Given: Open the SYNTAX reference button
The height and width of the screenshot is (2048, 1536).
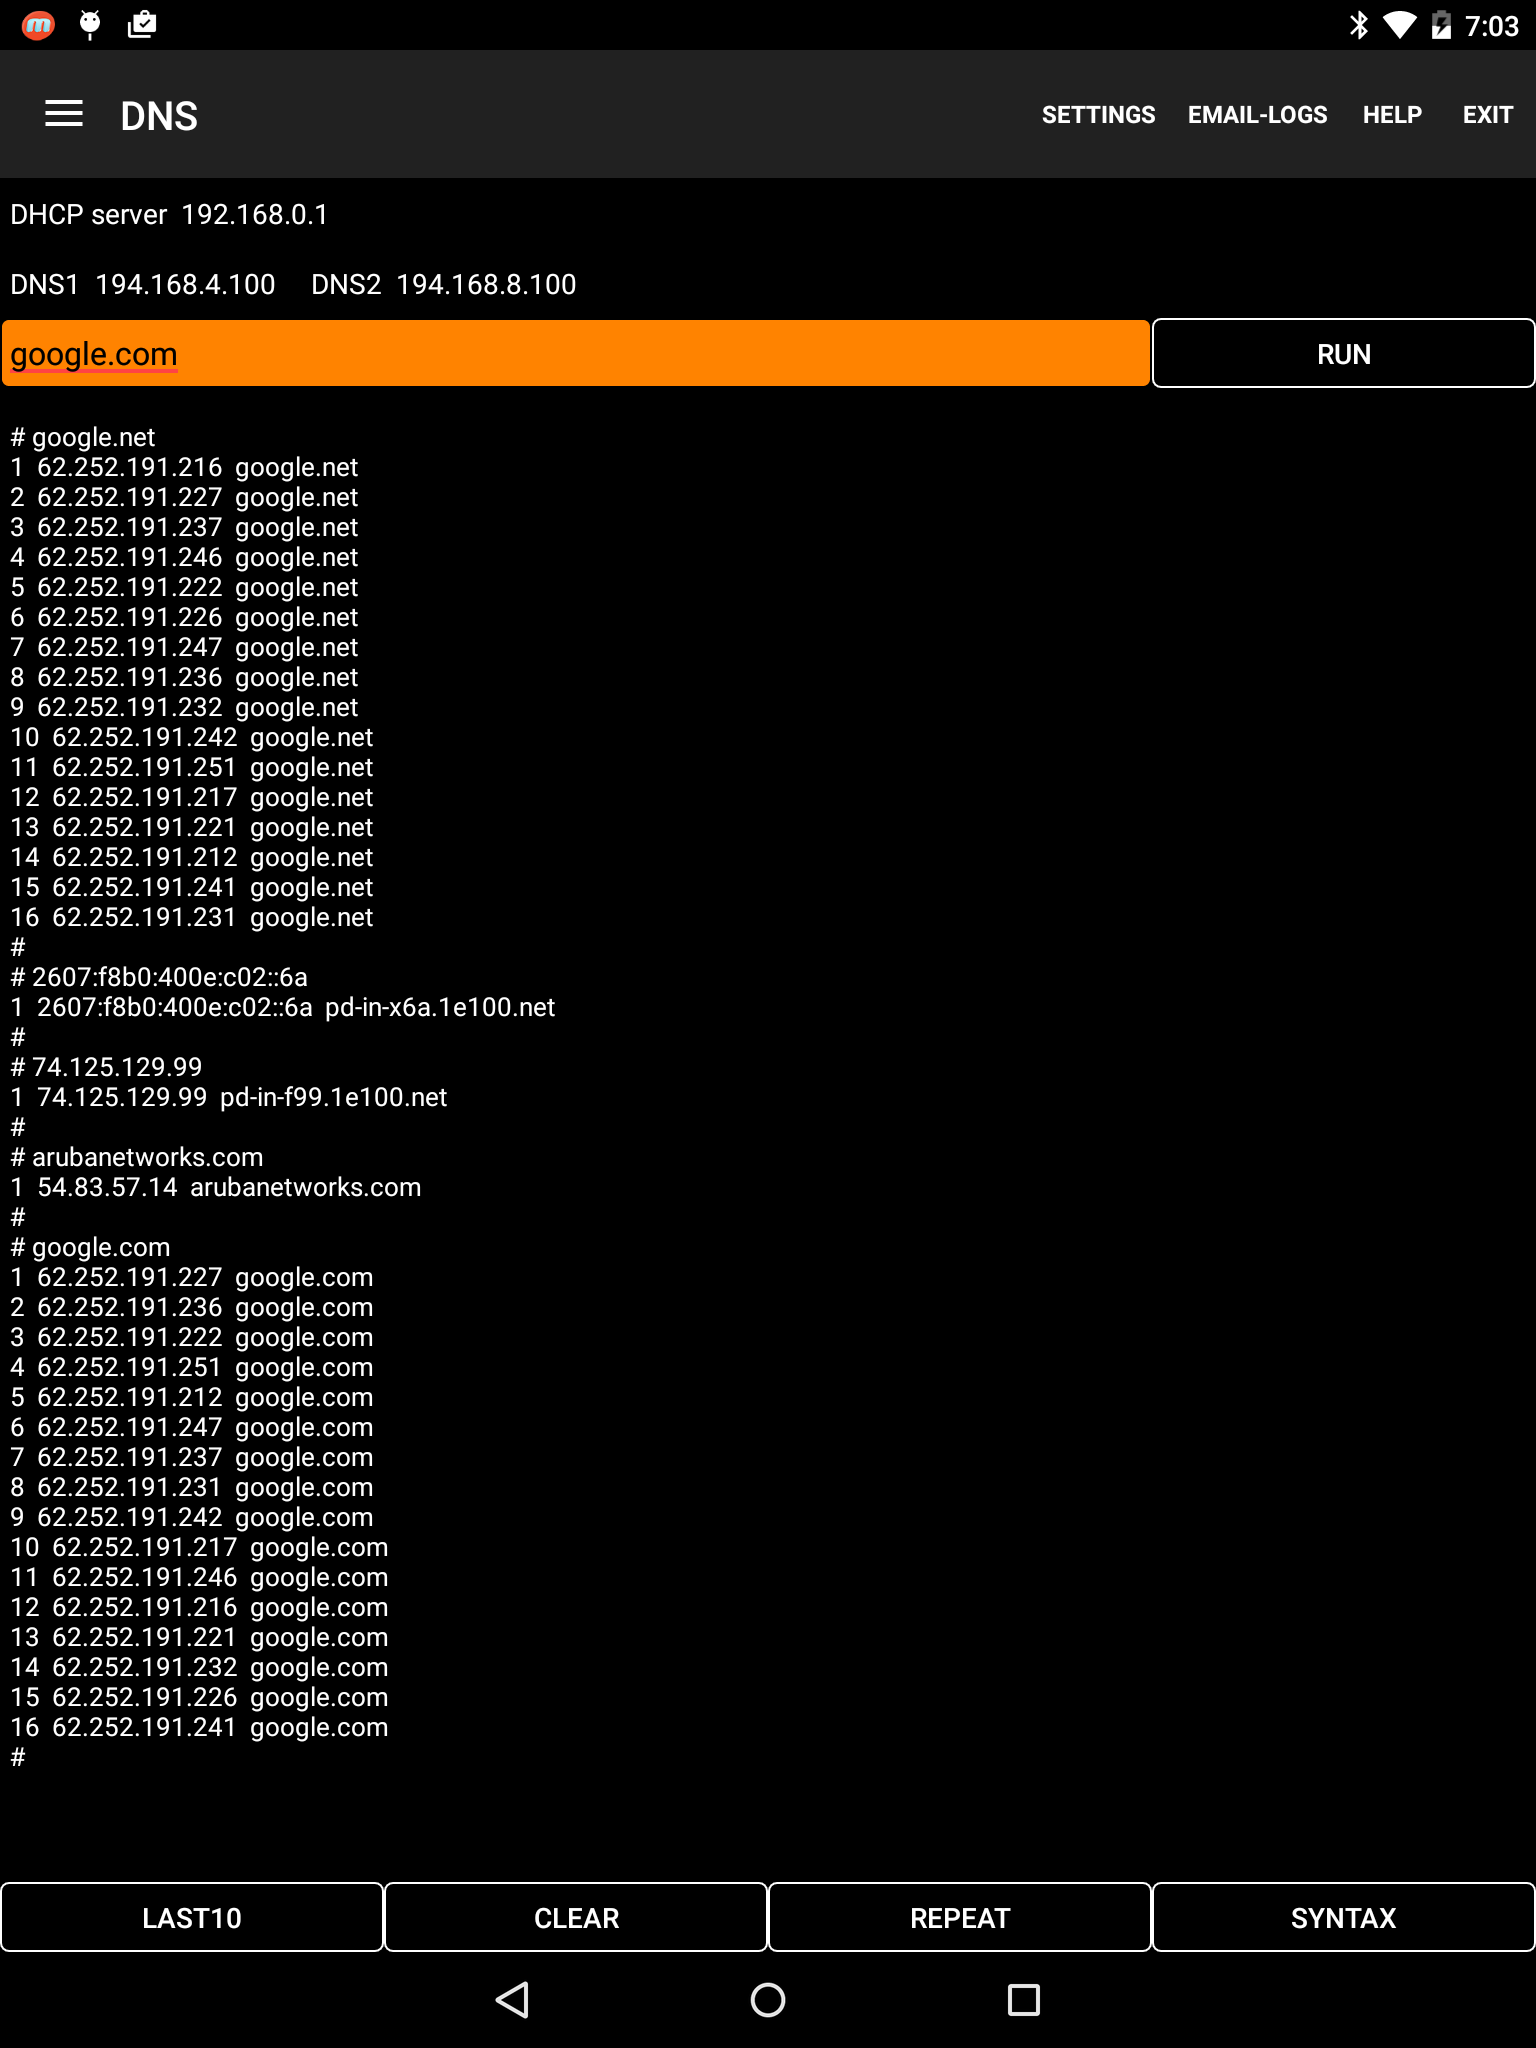Looking at the screenshot, I should tap(1343, 1917).
